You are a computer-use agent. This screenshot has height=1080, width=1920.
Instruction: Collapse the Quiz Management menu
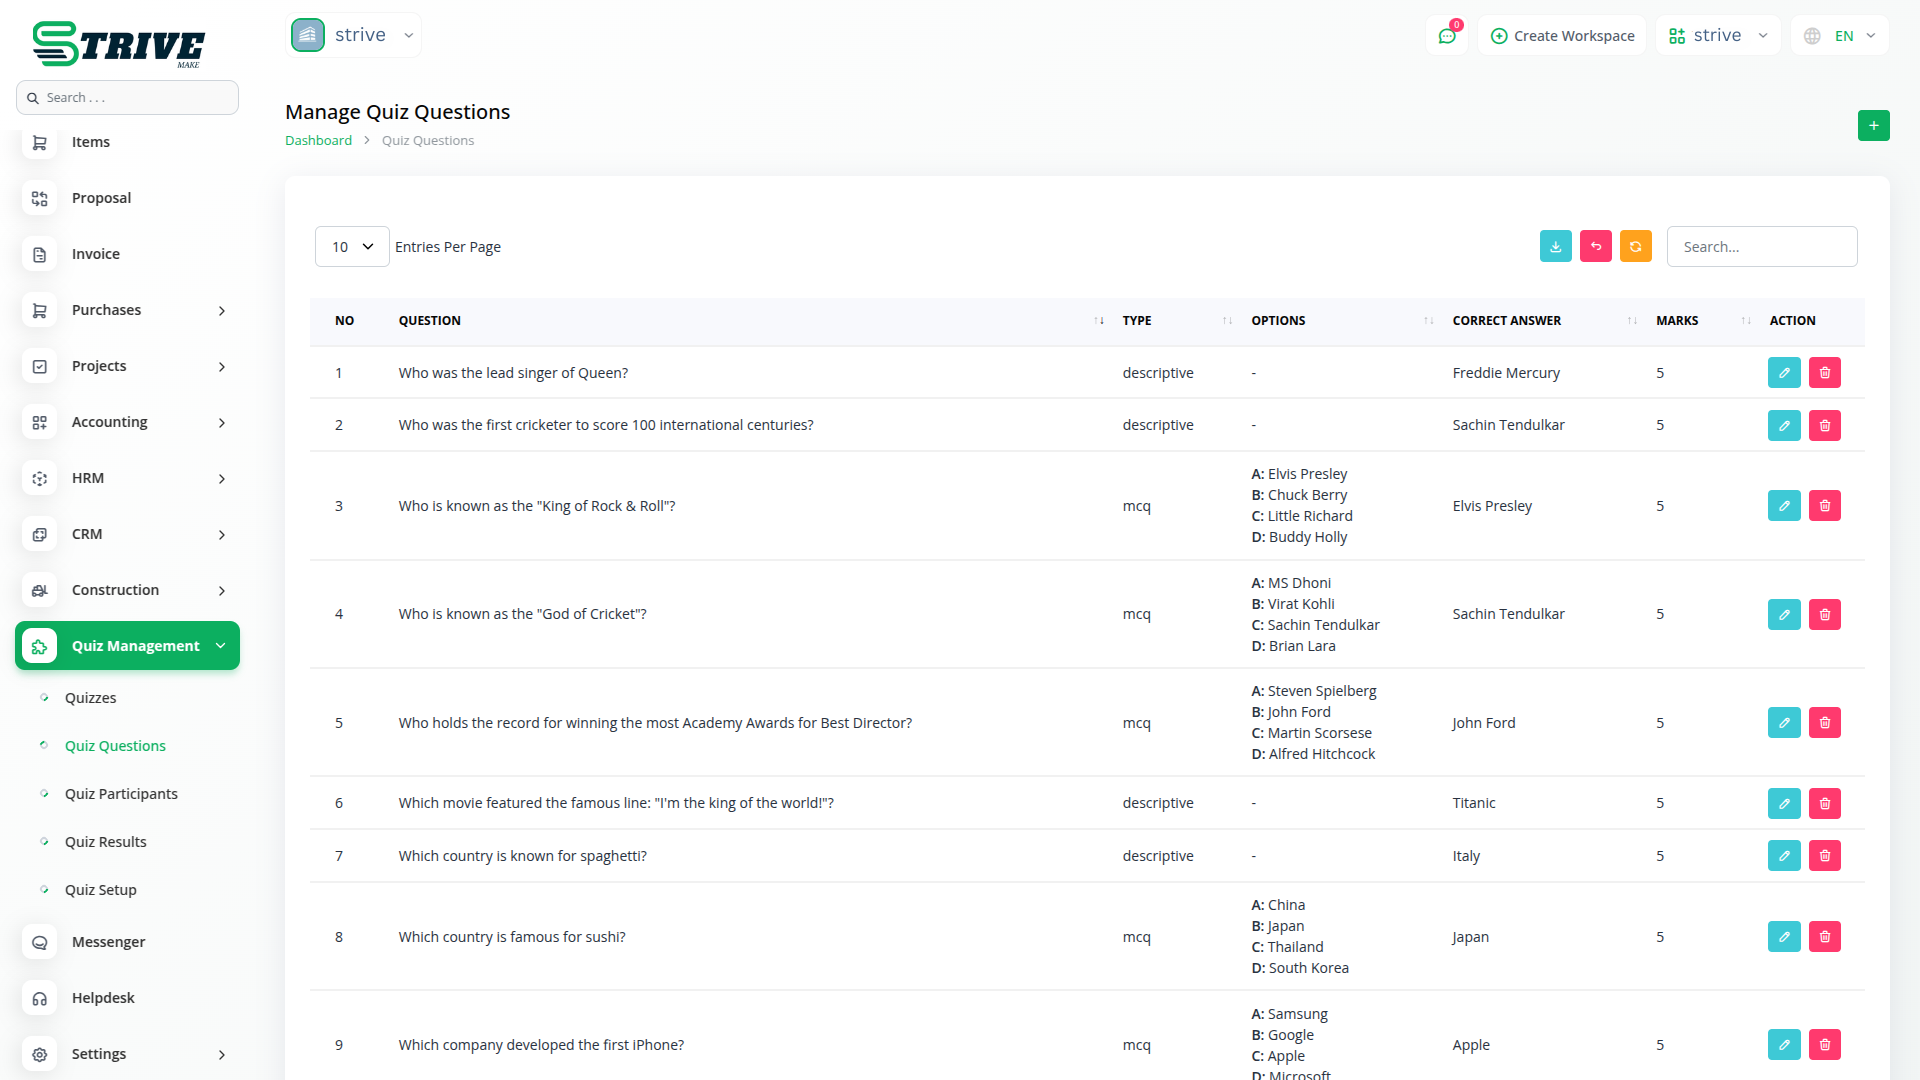coord(127,646)
